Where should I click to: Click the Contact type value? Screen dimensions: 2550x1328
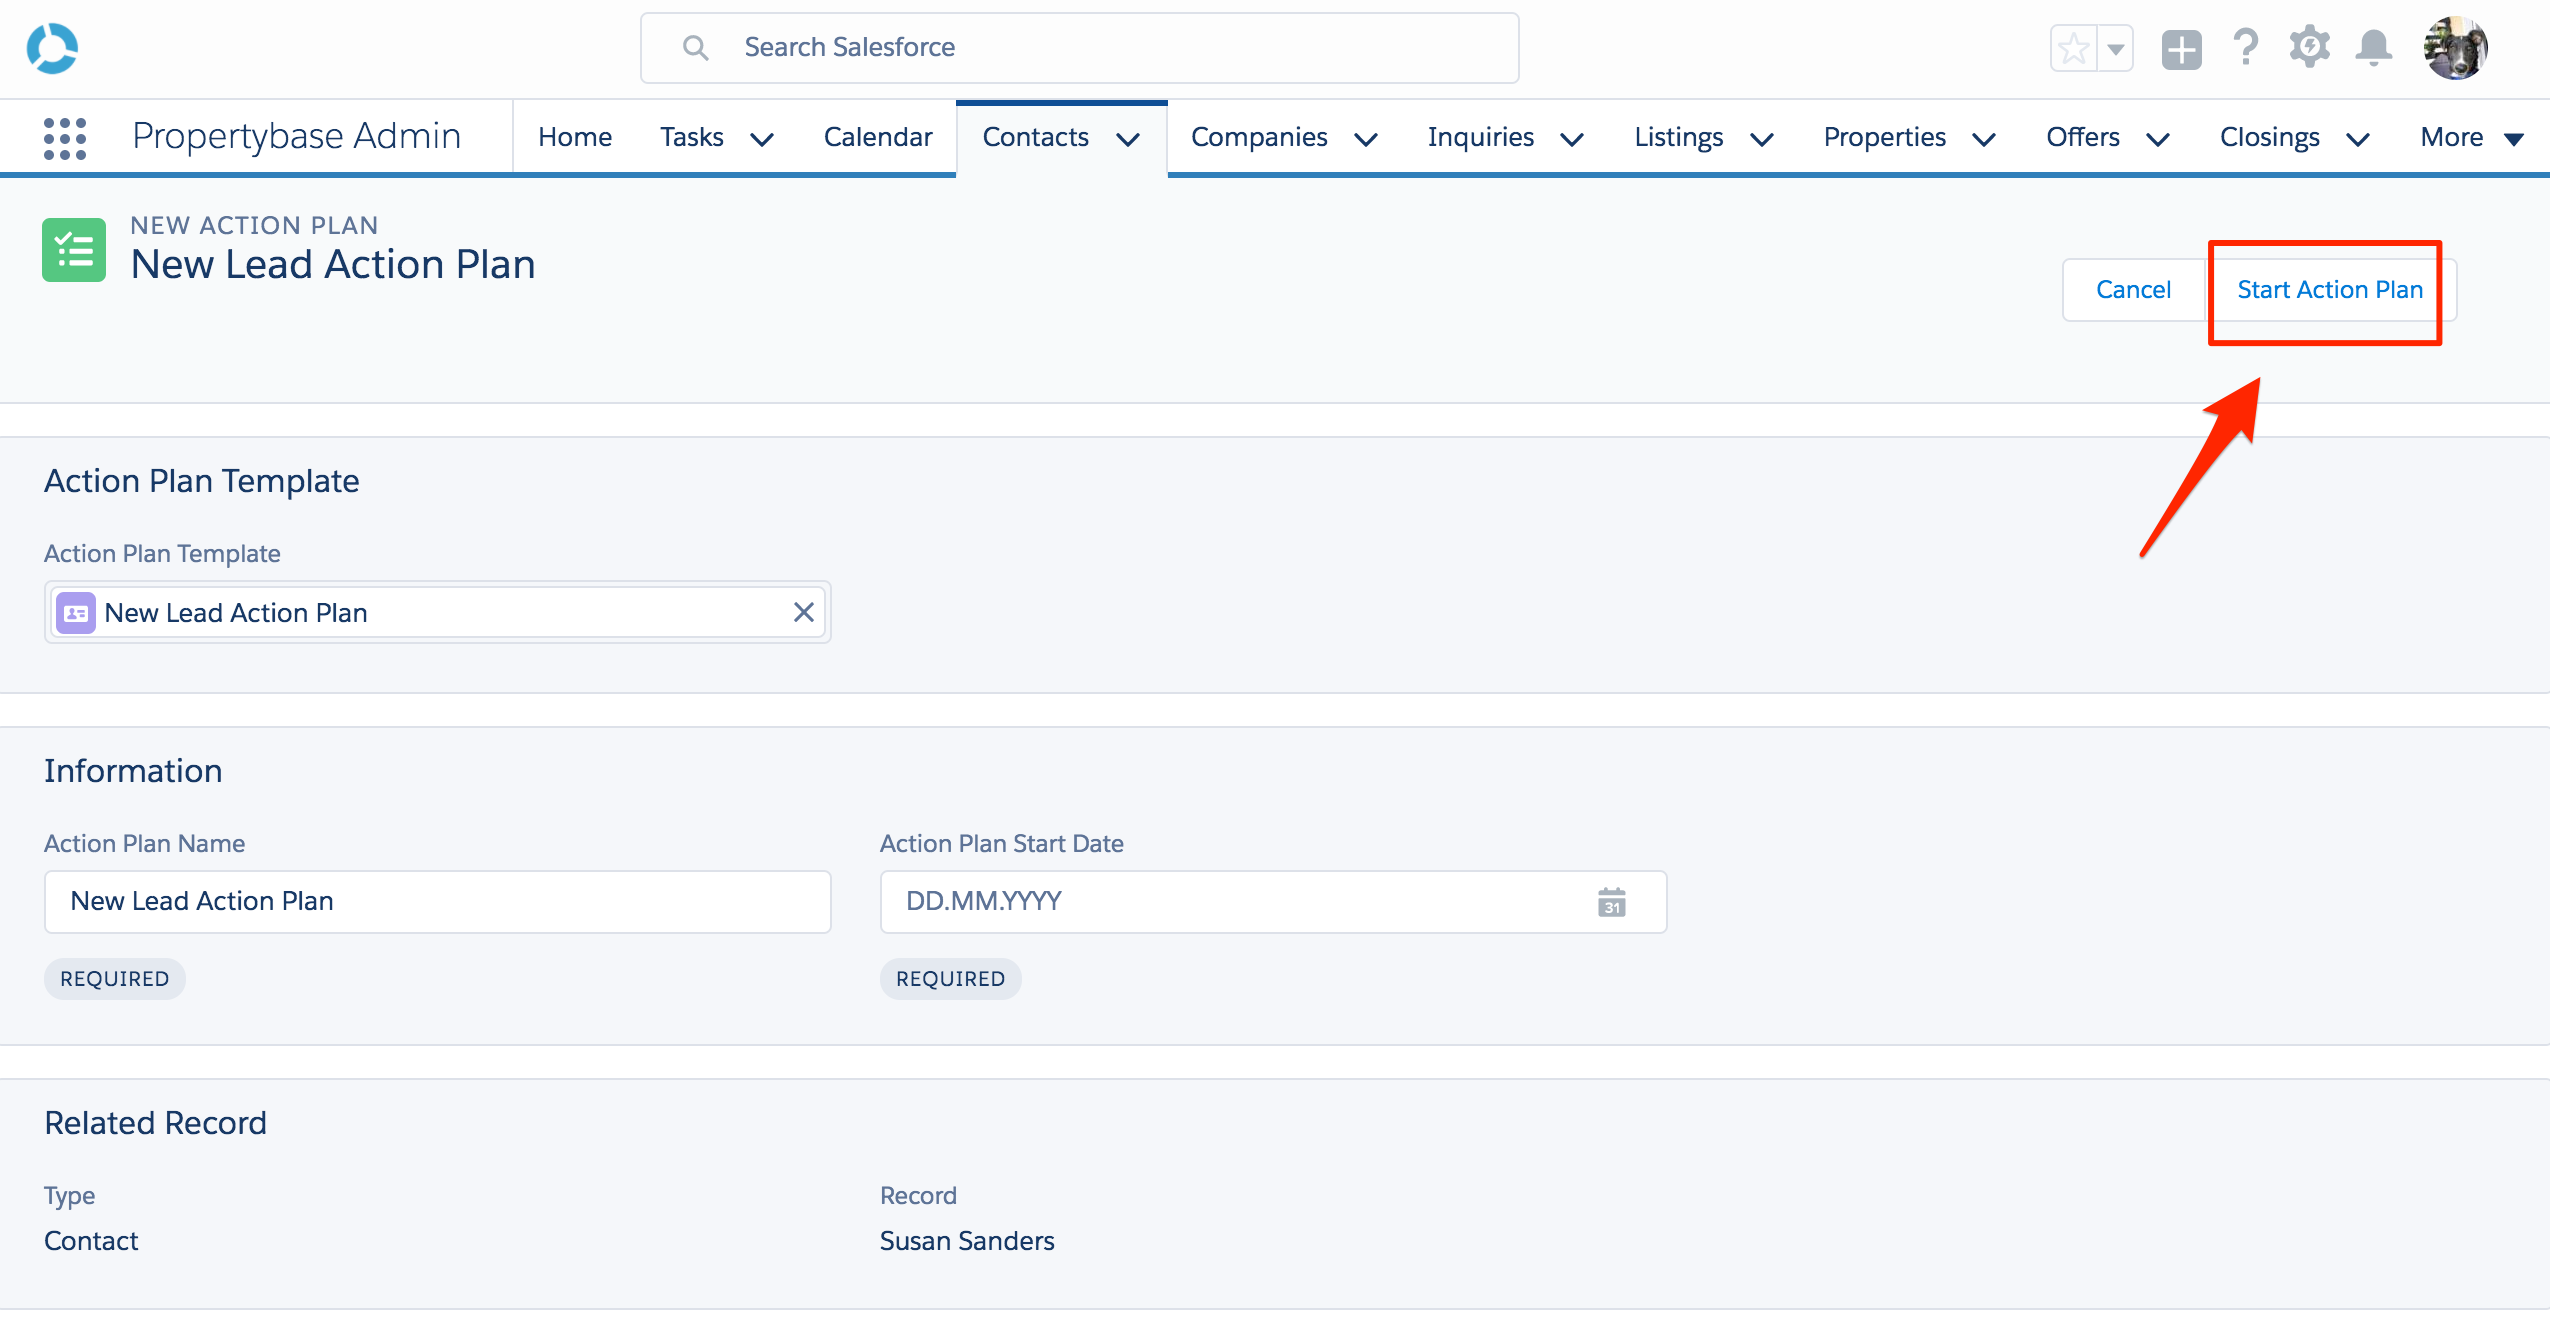(91, 1241)
